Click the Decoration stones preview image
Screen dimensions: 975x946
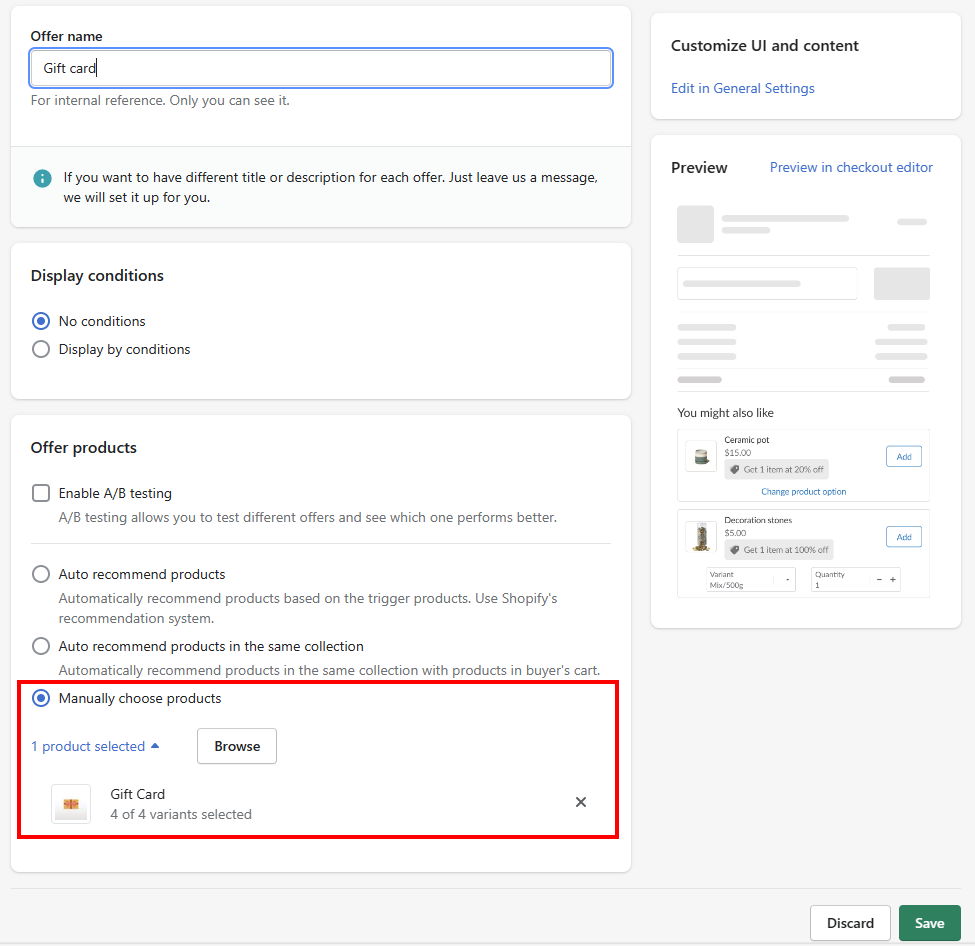tap(701, 536)
